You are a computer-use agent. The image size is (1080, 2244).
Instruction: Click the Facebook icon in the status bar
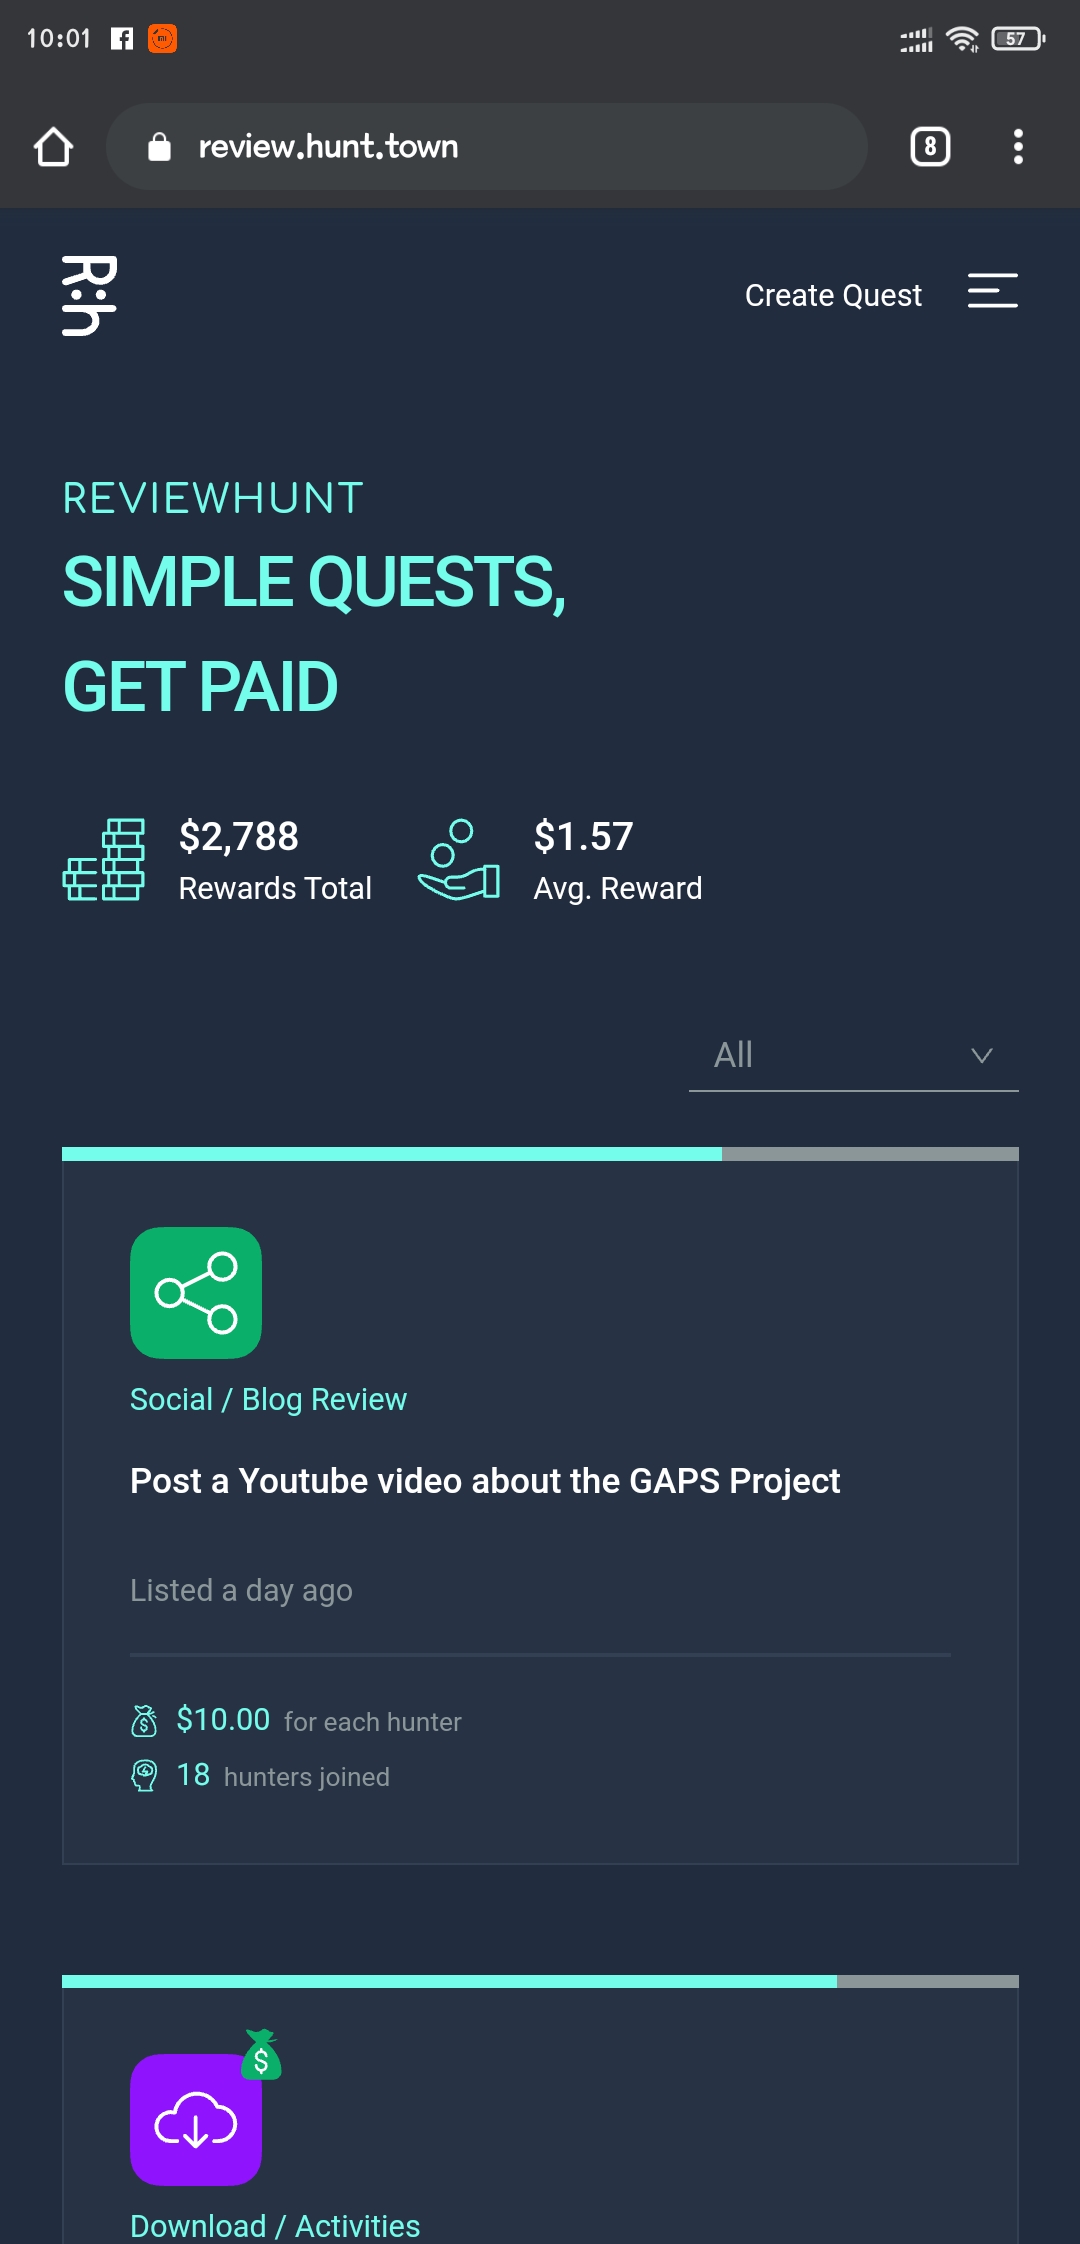coord(121,38)
